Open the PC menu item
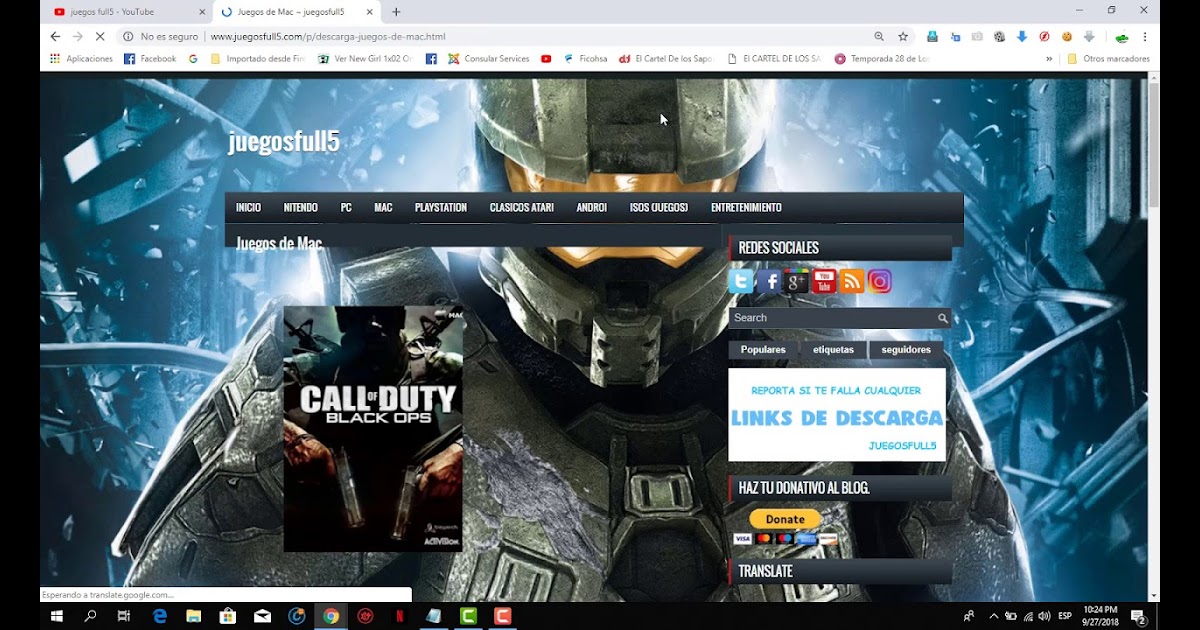Viewport: 1200px width, 630px height. pos(346,208)
